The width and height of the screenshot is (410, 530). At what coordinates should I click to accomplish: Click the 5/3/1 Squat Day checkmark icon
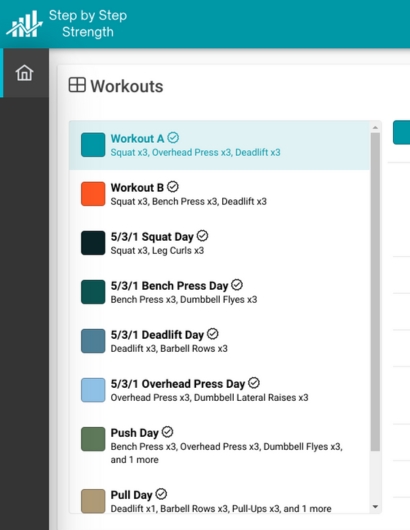pyautogui.click(x=202, y=236)
